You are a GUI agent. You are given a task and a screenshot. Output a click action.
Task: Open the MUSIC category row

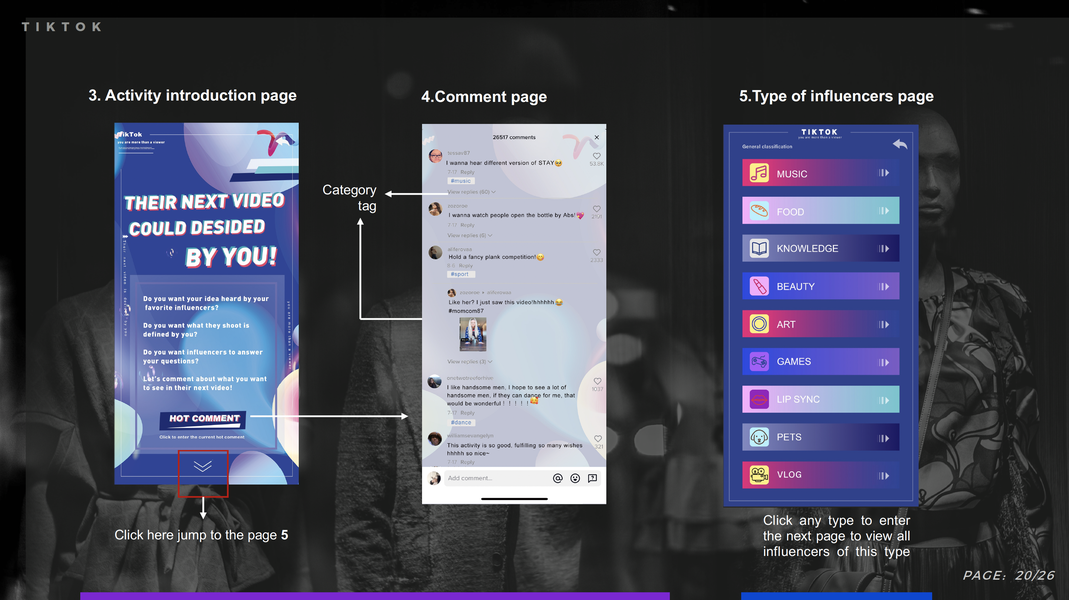click(820, 173)
